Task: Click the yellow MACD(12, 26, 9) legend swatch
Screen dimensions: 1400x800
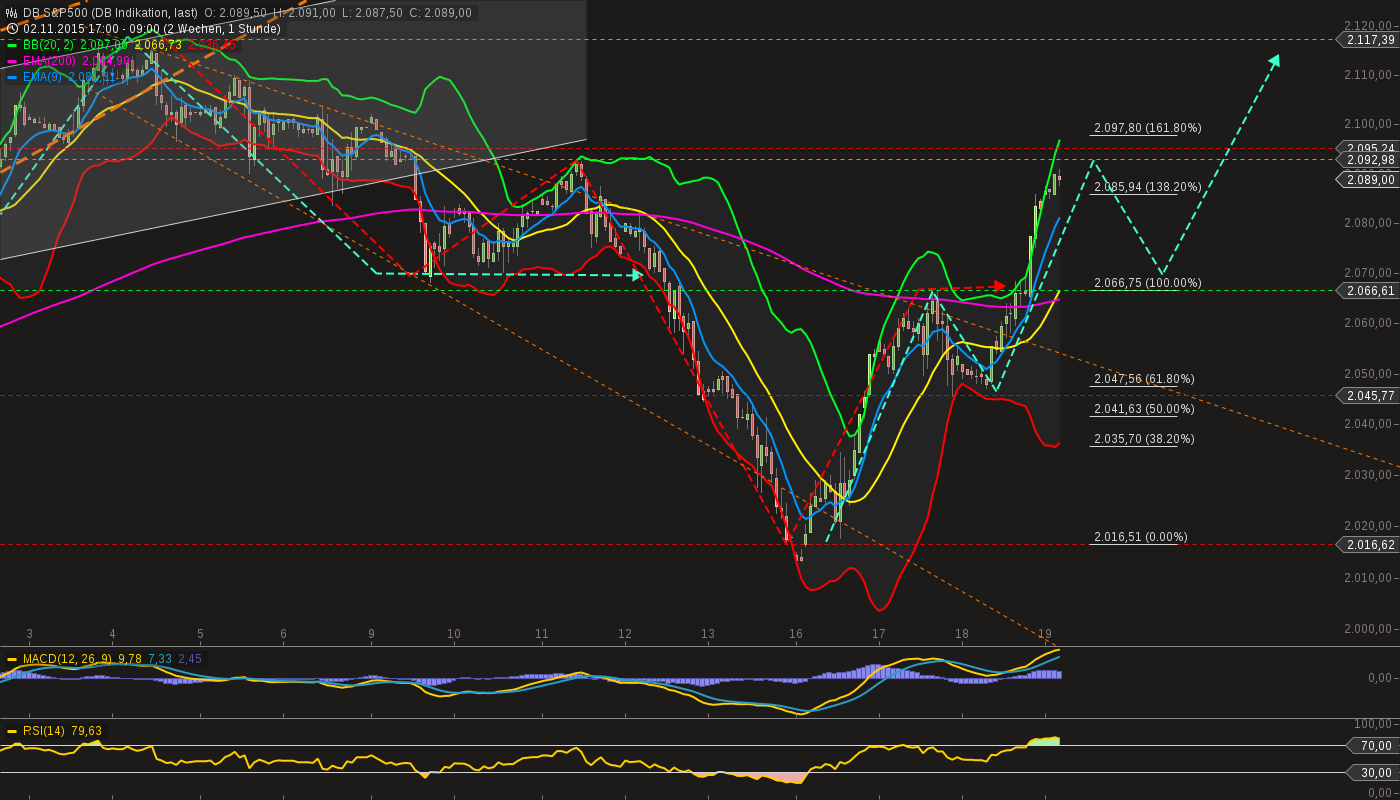Action: (x=12, y=659)
